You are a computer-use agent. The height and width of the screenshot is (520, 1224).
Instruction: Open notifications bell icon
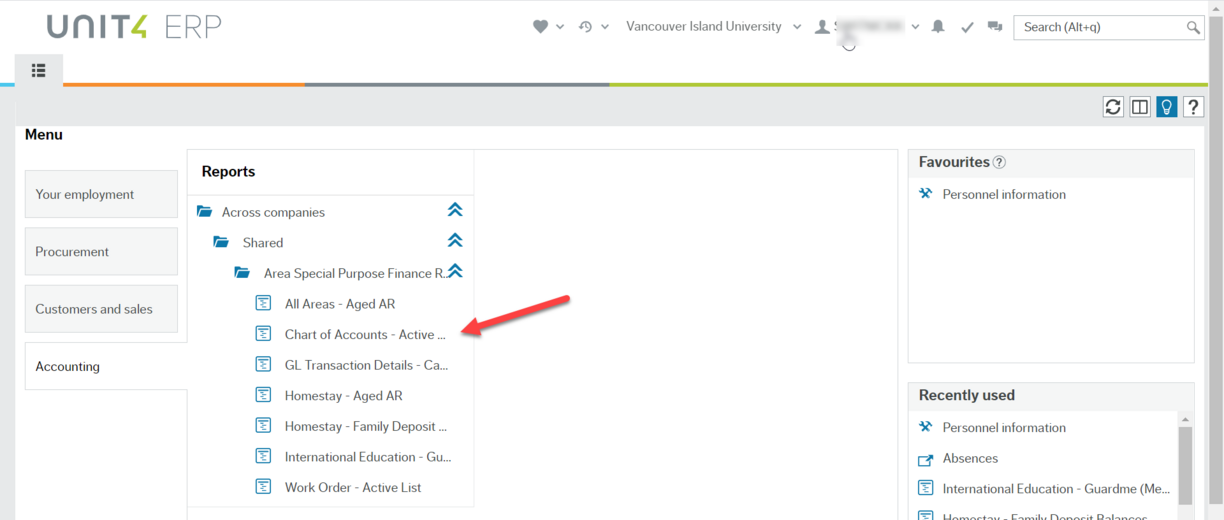pos(938,27)
